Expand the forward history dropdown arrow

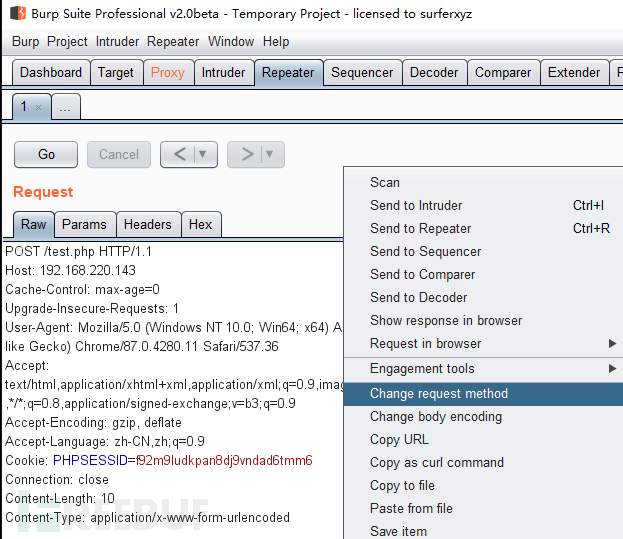pos(270,154)
